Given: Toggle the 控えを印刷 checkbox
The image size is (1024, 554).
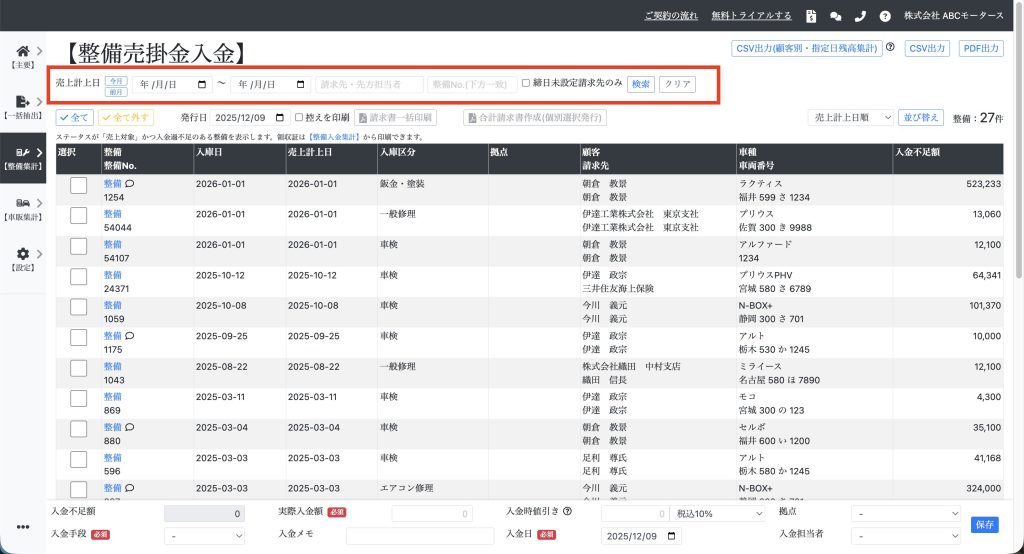Looking at the screenshot, I should click(x=299, y=118).
